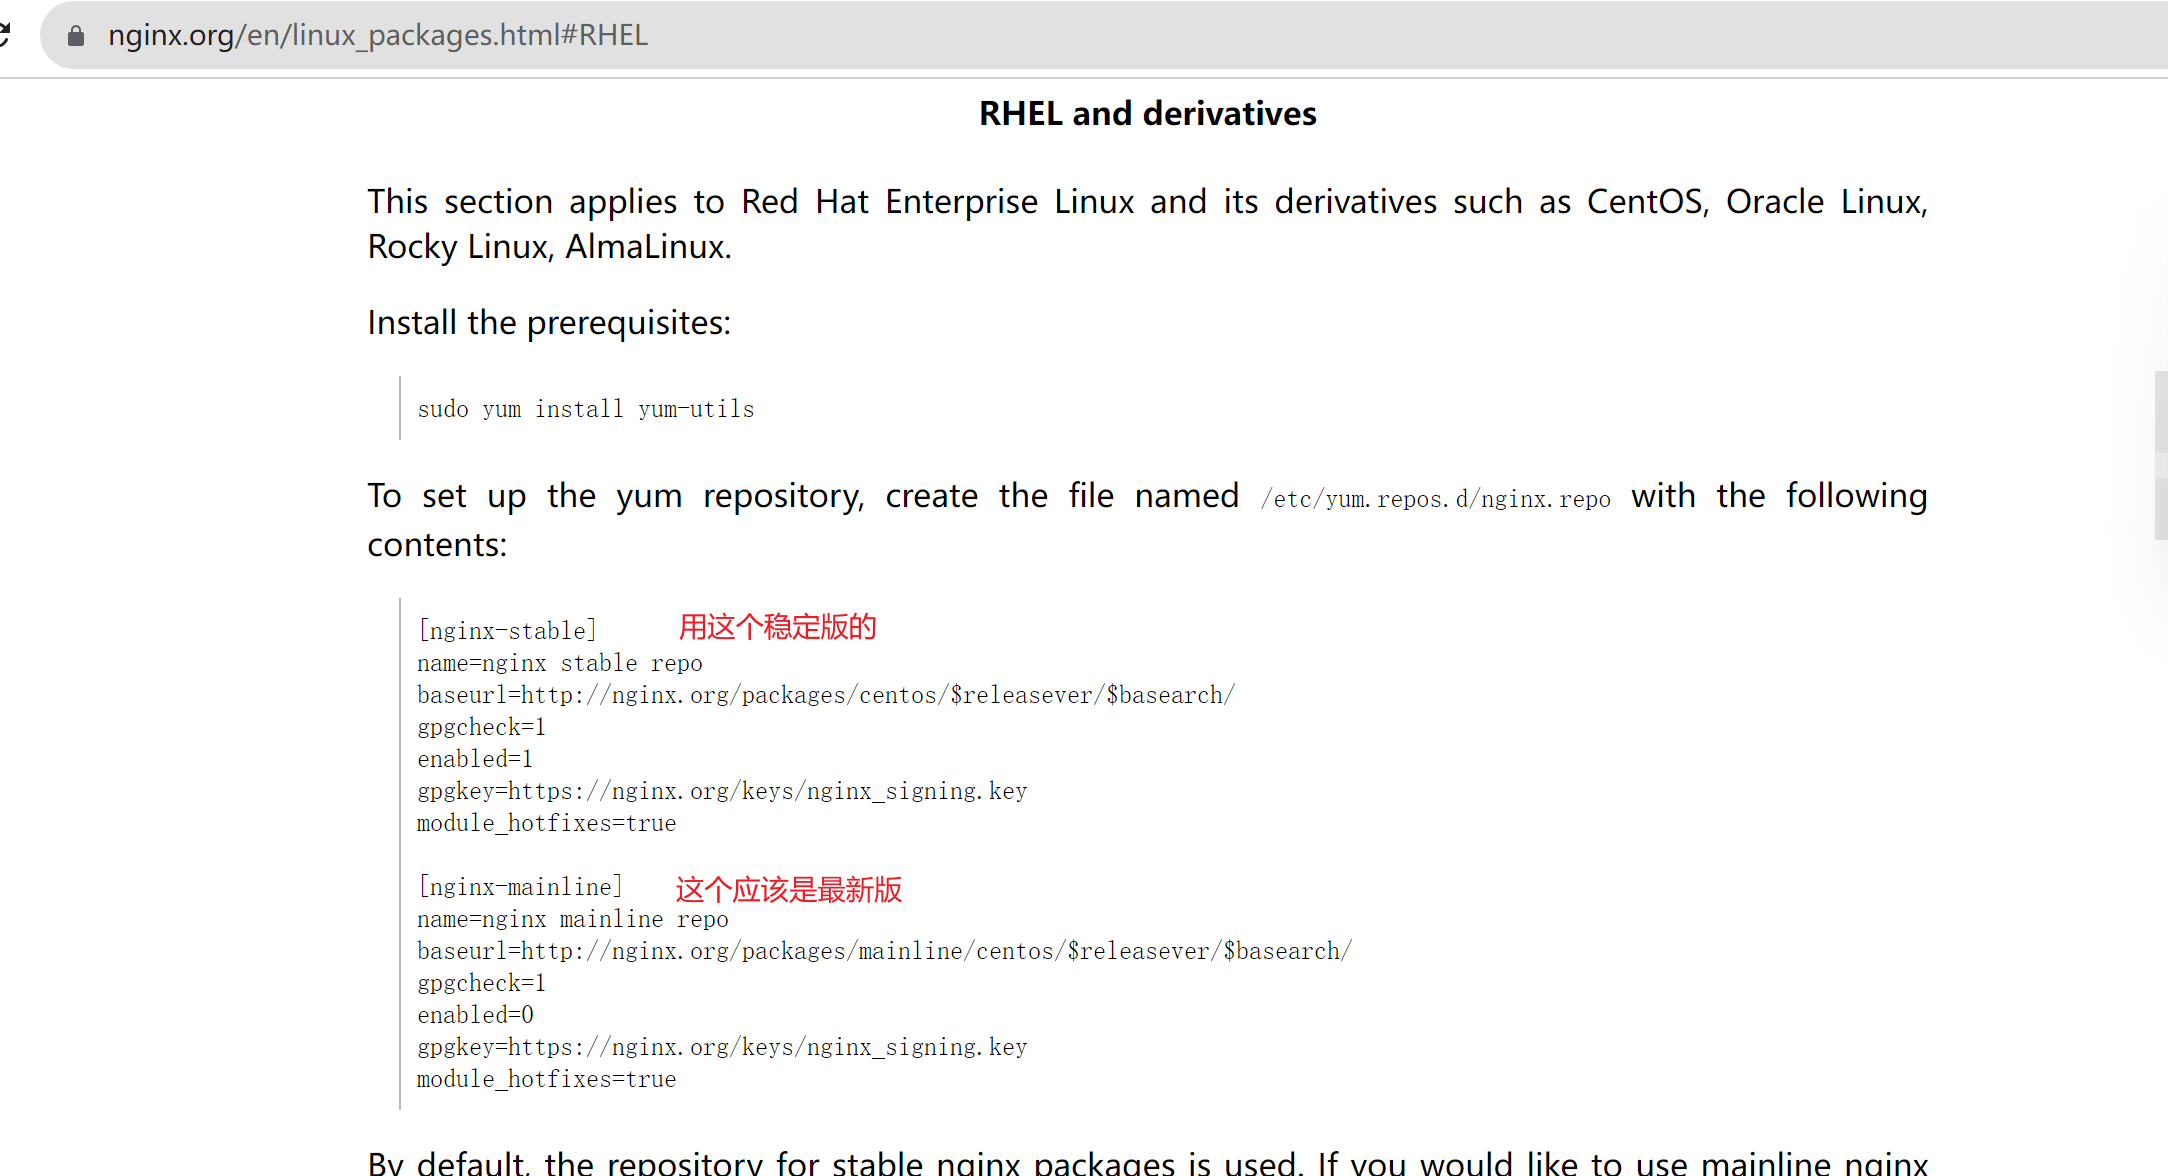Click the name=nginx mainline repo line
Viewport: 2168px width, 1176px height.
click(x=572, y=919)
